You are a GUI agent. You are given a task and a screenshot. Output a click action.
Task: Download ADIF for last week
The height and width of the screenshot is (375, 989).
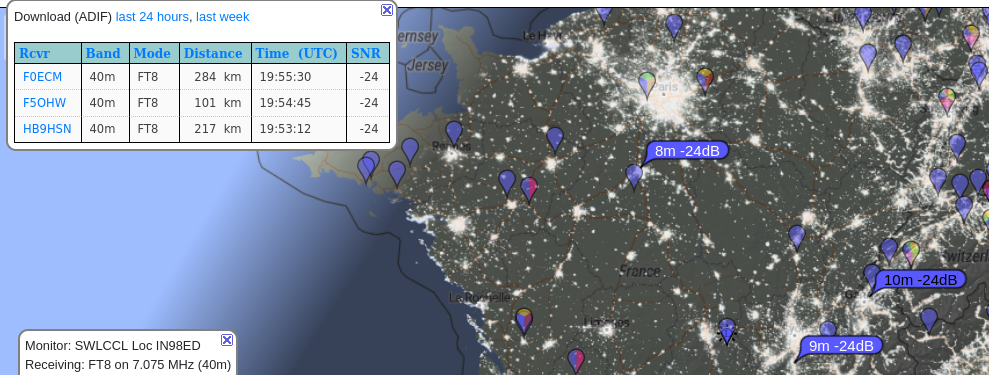(x=223, y=17)
